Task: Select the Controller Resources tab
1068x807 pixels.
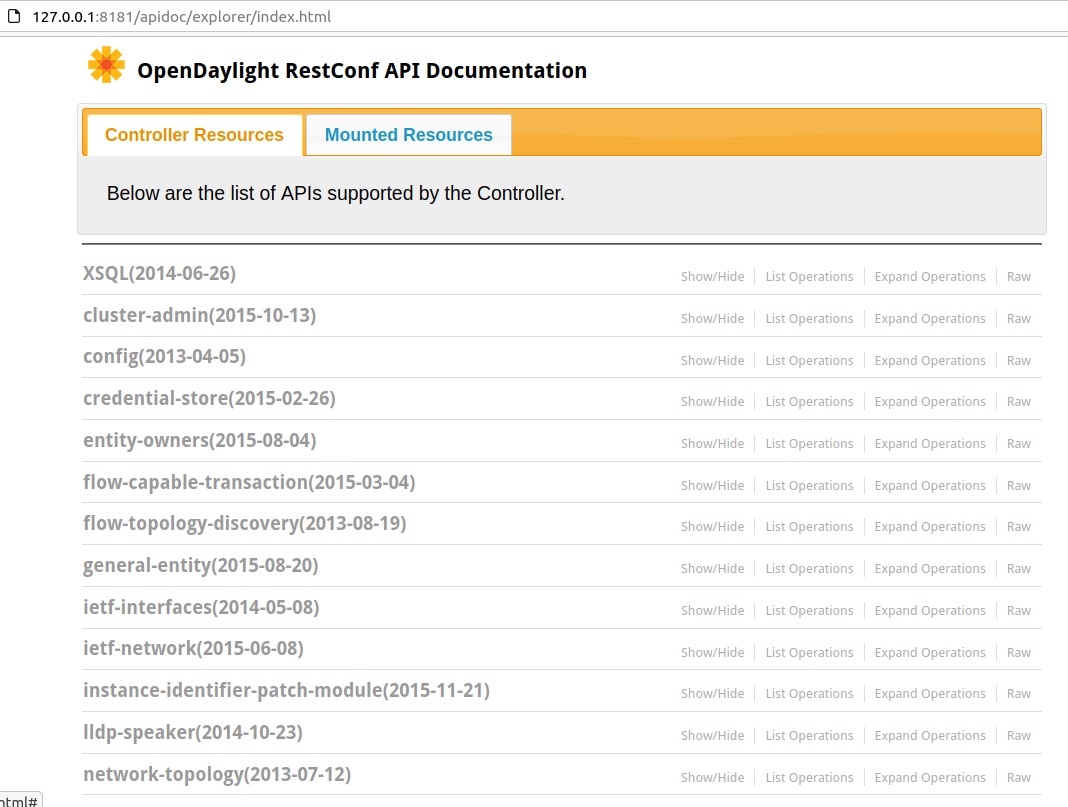Action: click(x=194, y=135)
